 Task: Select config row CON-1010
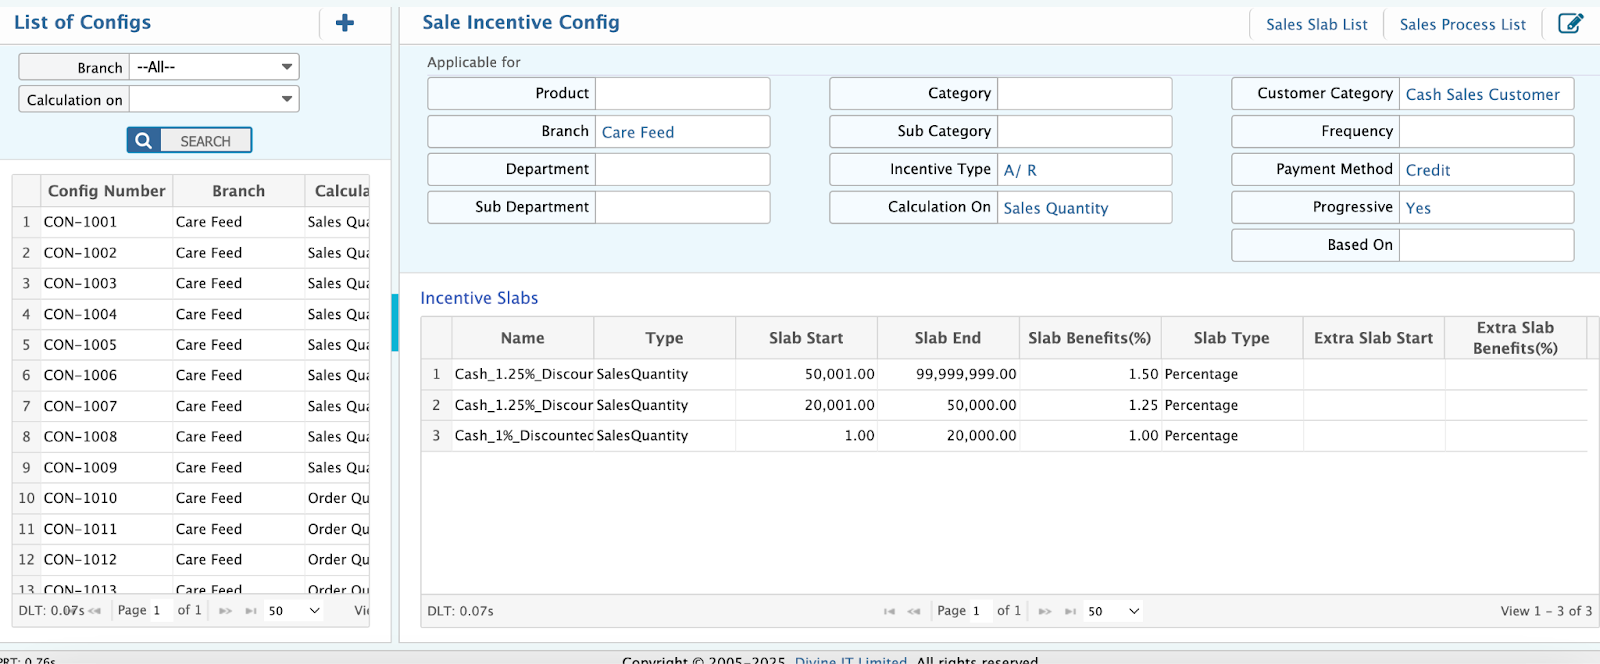pyautogui.click(x=191, y=498)
